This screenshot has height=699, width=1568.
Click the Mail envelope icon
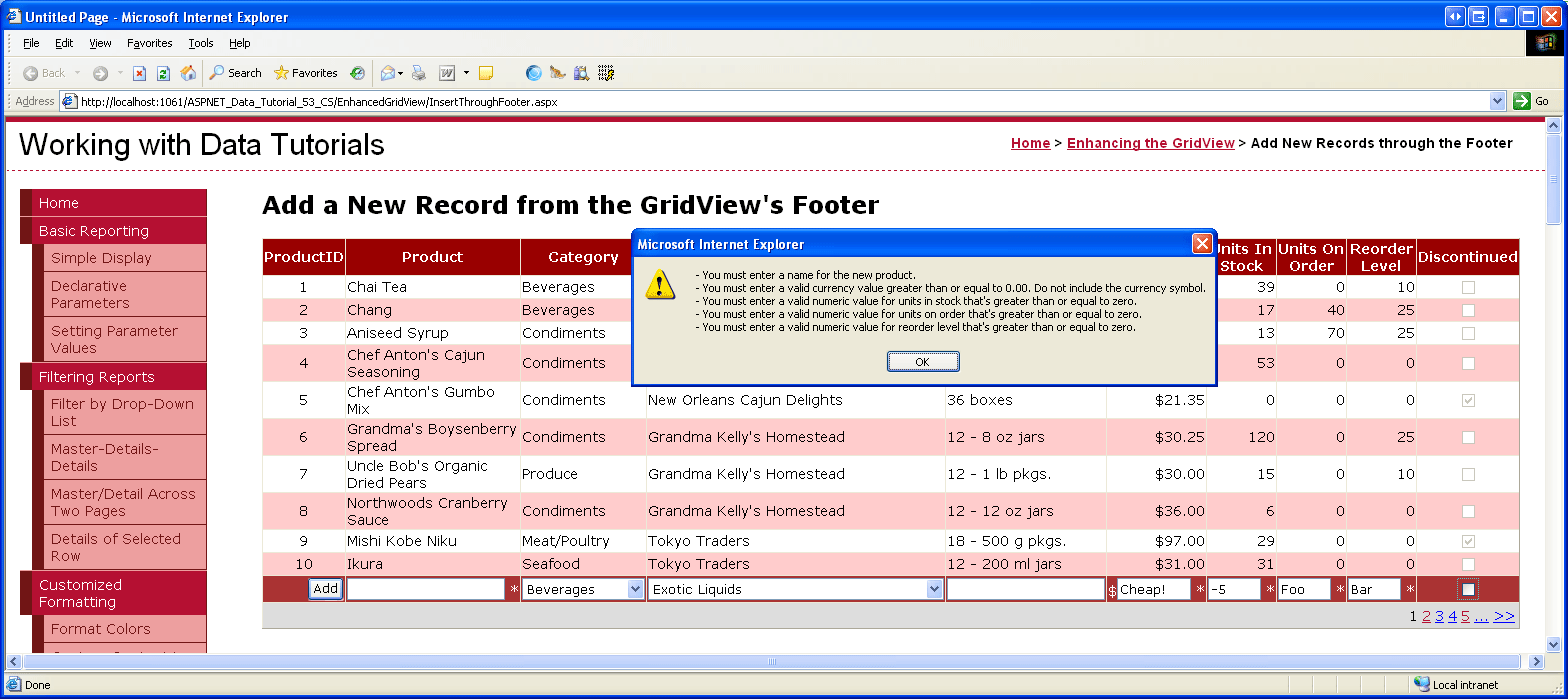(387, 73)
